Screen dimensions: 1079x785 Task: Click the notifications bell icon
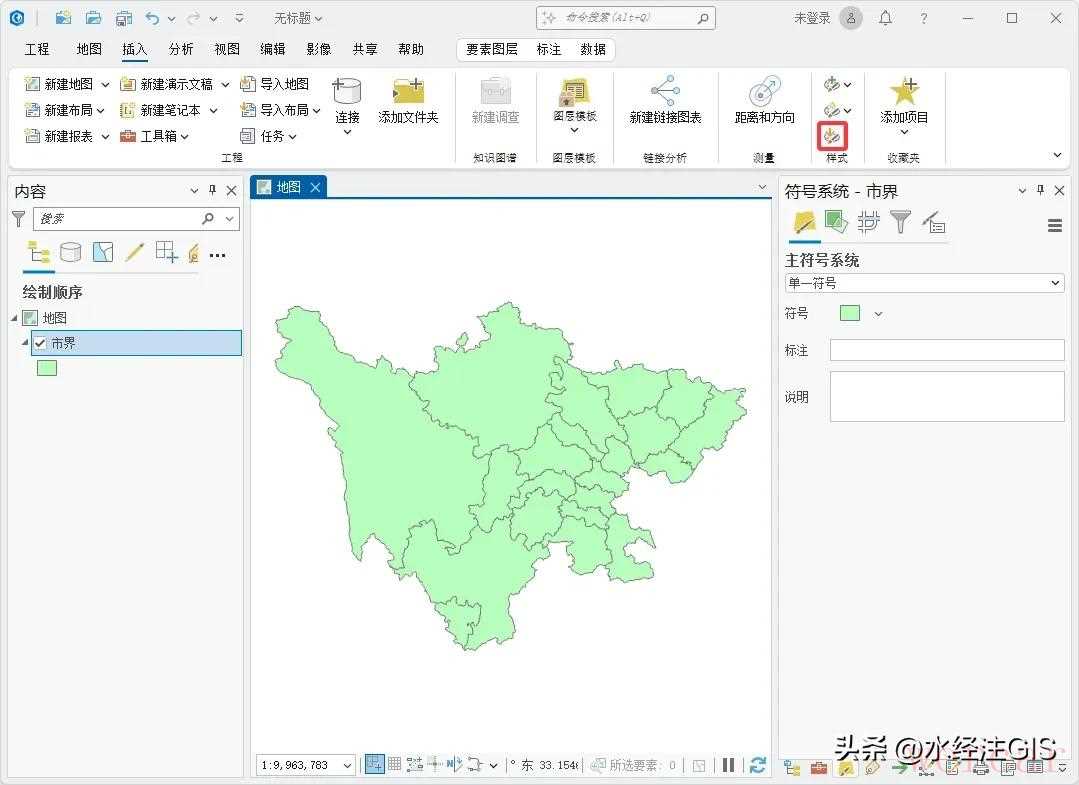885,18
